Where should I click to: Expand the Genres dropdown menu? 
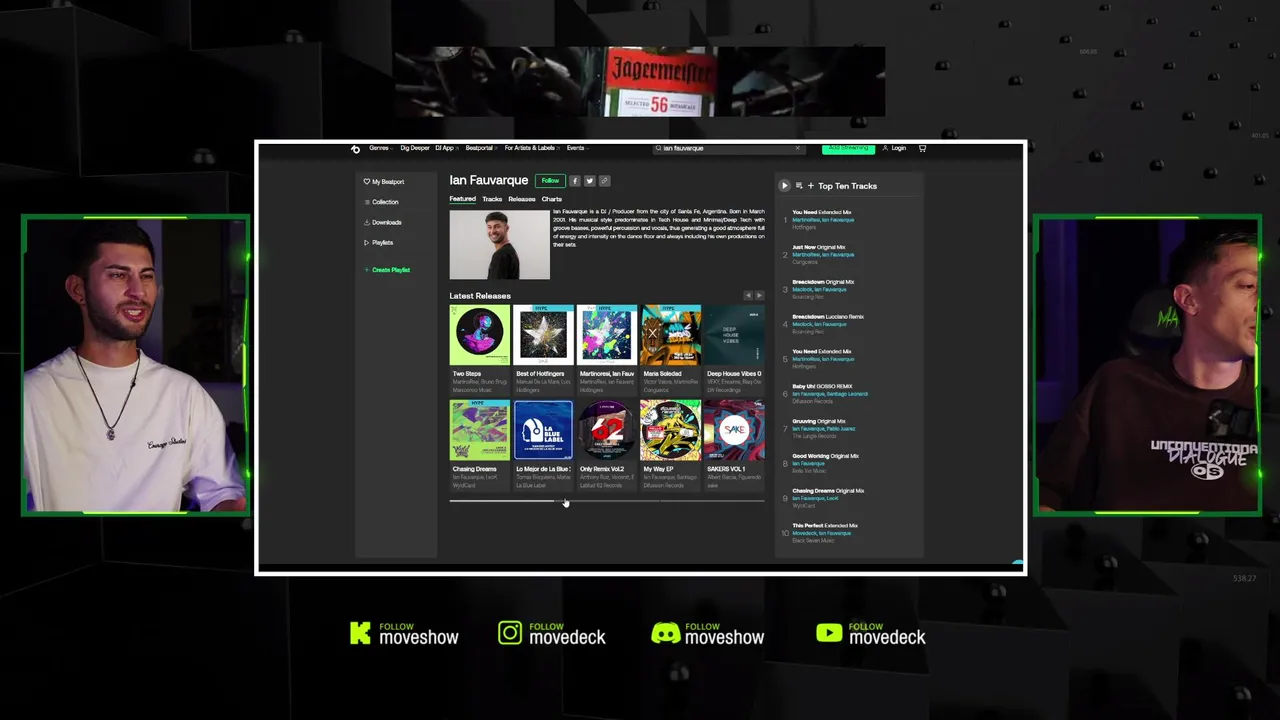click(380, 148)
